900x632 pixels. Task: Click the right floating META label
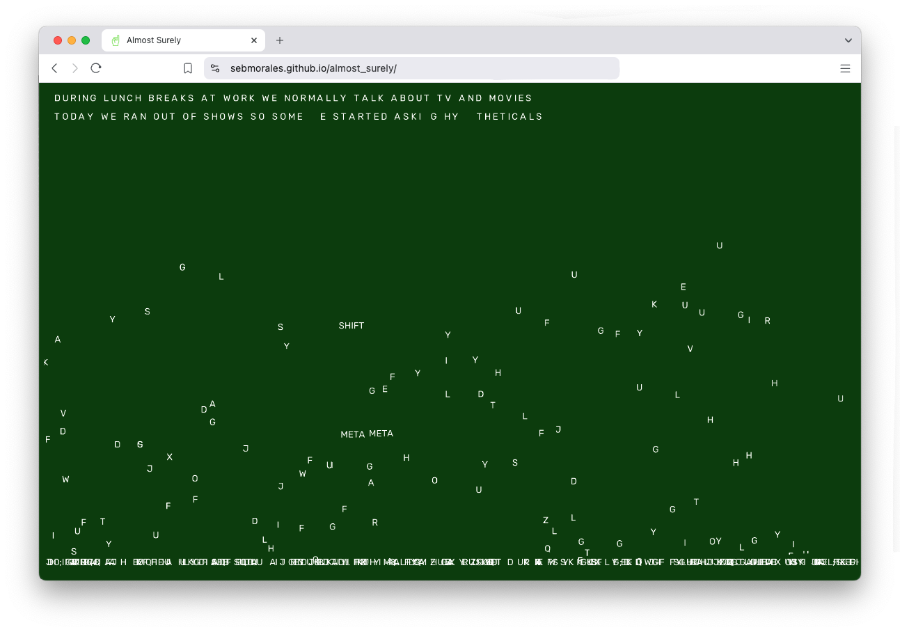tap(381, 434)
